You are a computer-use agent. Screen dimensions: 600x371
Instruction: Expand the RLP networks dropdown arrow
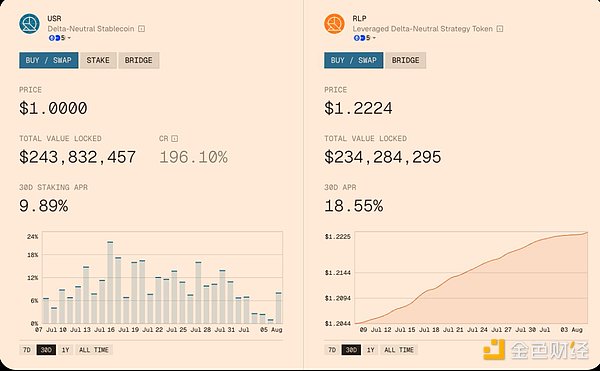tap(374, 38)
